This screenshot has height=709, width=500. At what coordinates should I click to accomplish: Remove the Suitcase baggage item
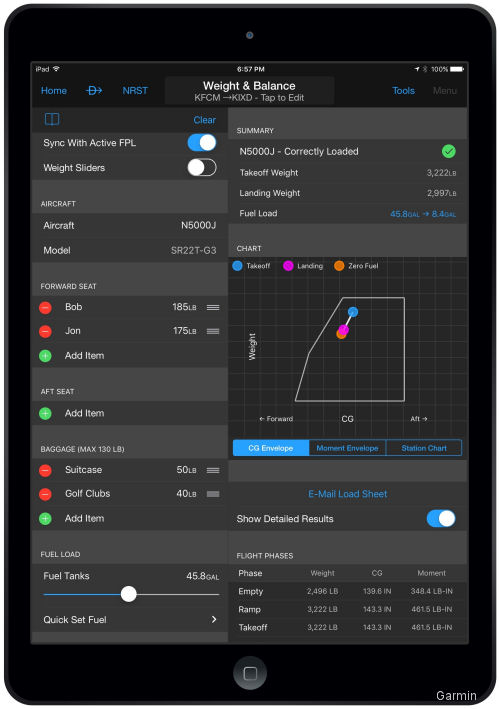(45, 470)
